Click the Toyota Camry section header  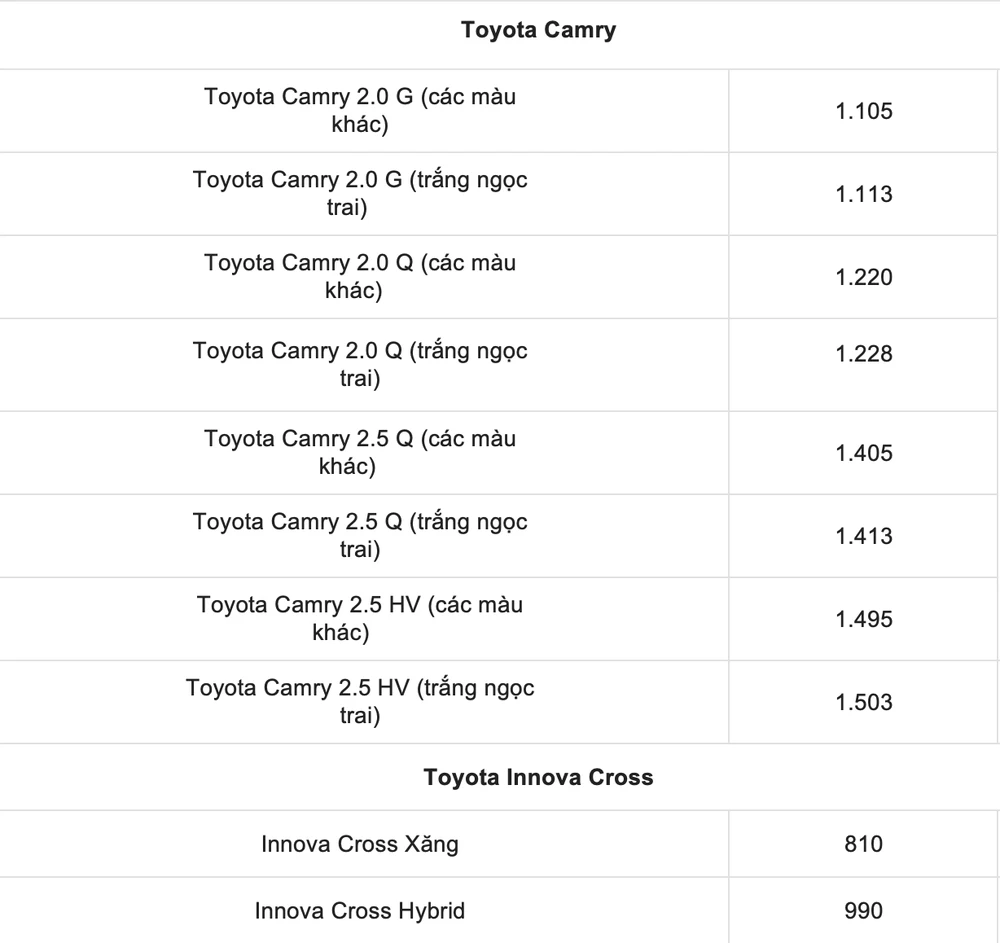click(x=538, y=30)
